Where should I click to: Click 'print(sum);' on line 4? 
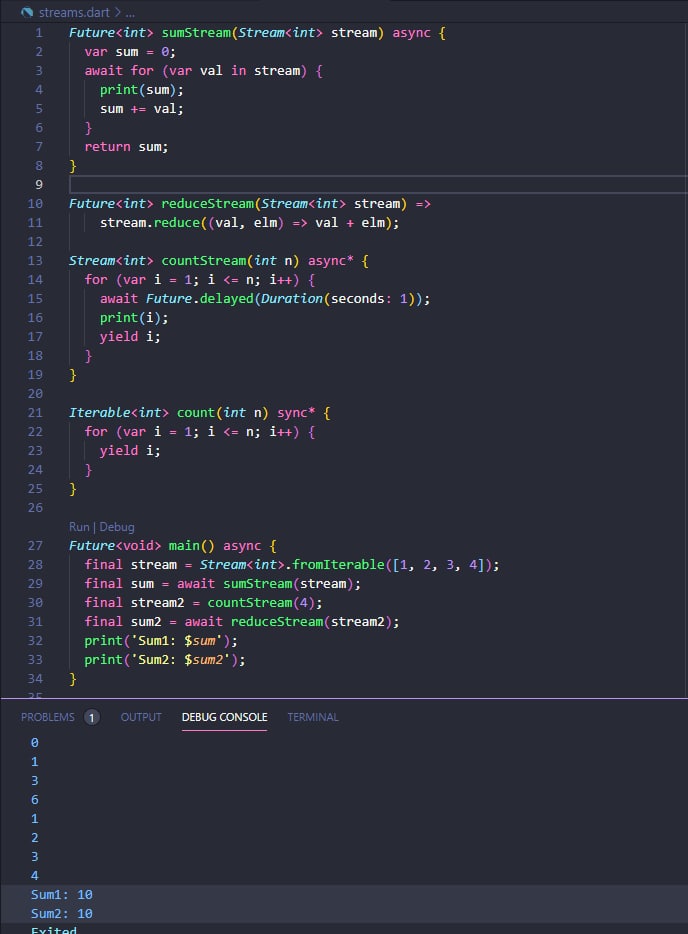tap(142, 90)
